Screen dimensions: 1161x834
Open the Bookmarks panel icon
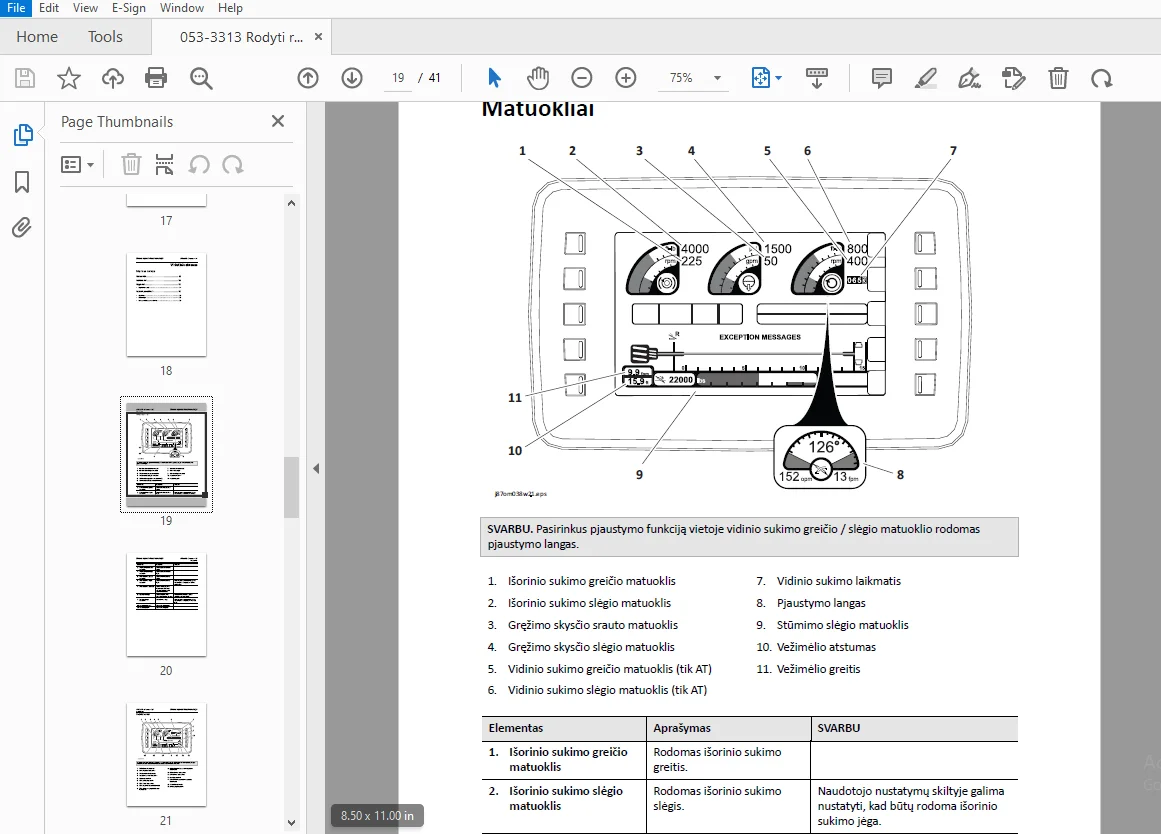click(x=22, y=181)
